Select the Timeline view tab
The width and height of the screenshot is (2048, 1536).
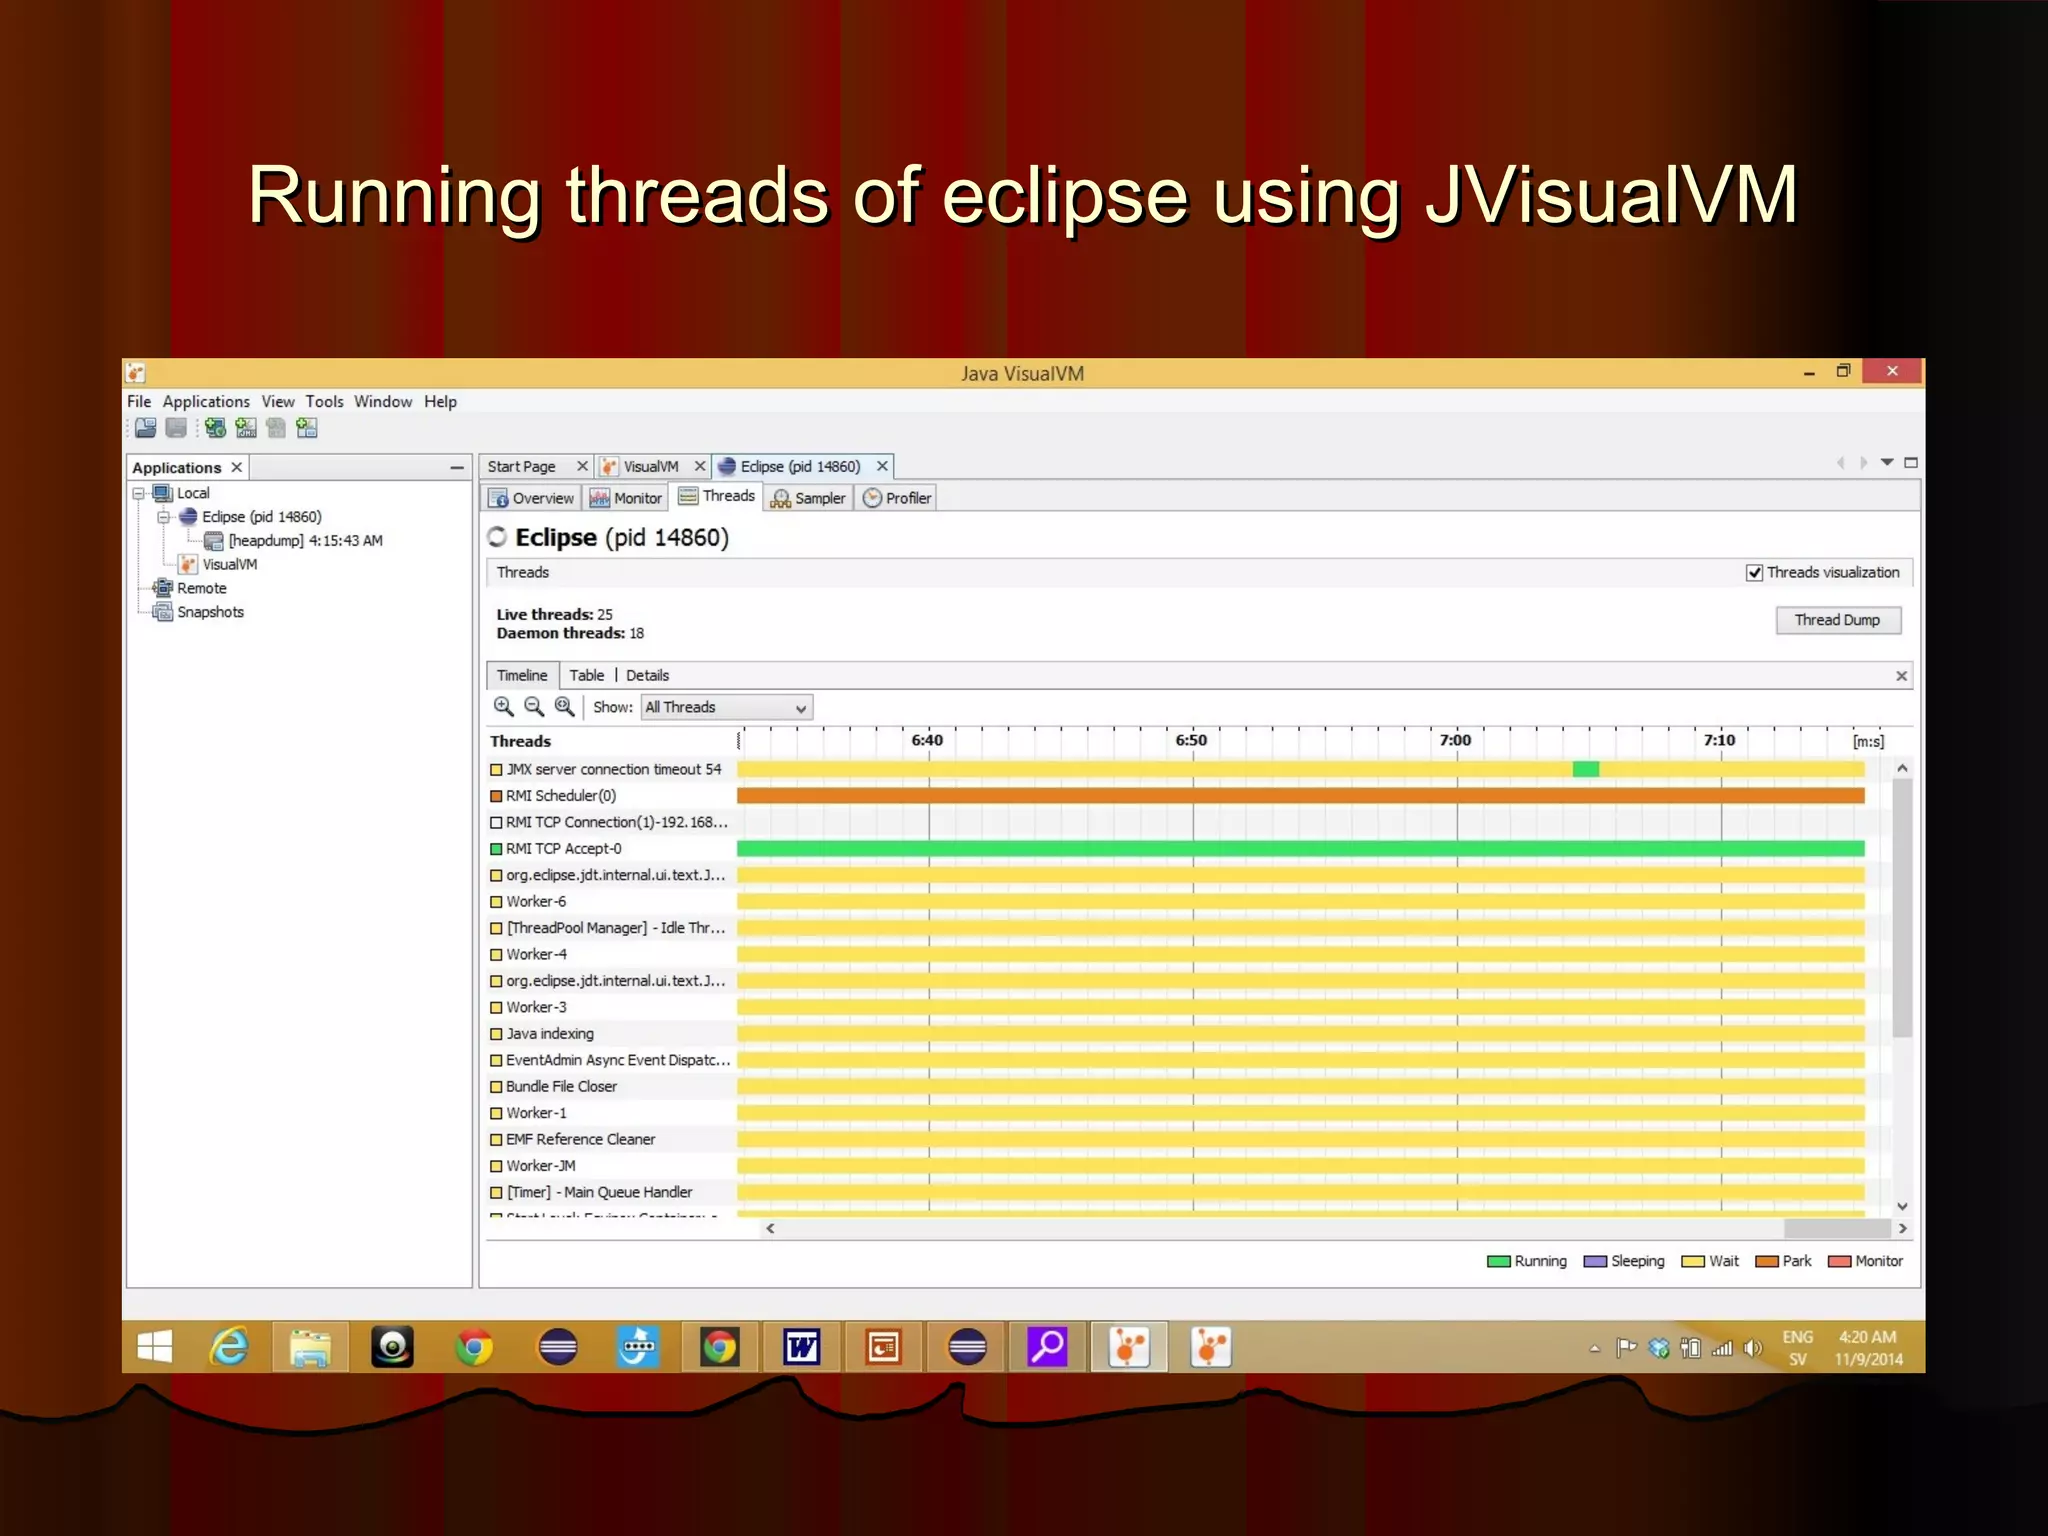coord(522,676)
